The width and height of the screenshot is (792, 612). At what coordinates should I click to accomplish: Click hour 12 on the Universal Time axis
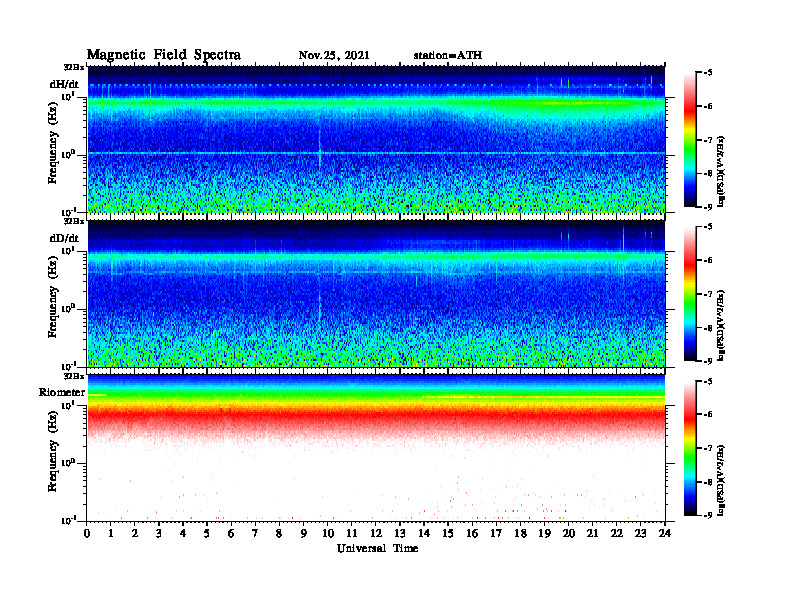coord(376,534)
